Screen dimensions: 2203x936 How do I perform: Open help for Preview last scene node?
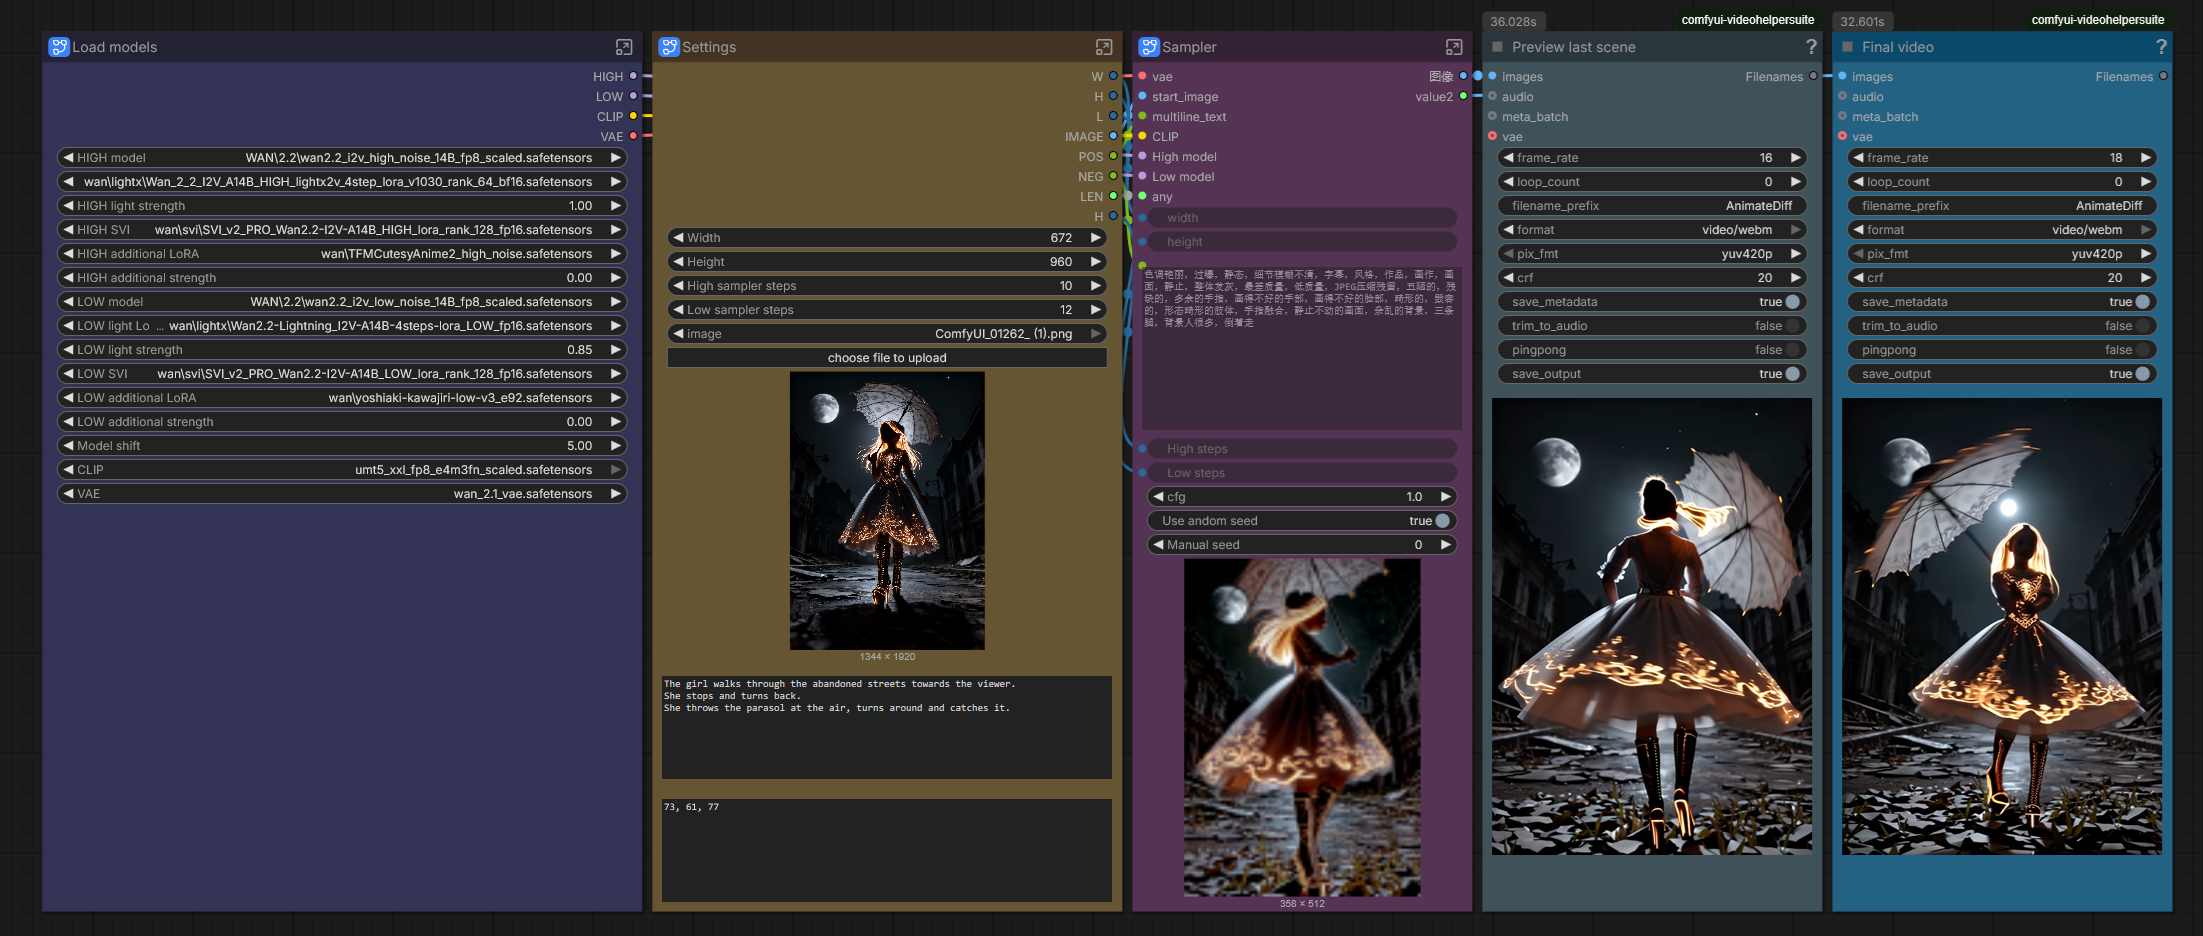(x=1811, y=47)
